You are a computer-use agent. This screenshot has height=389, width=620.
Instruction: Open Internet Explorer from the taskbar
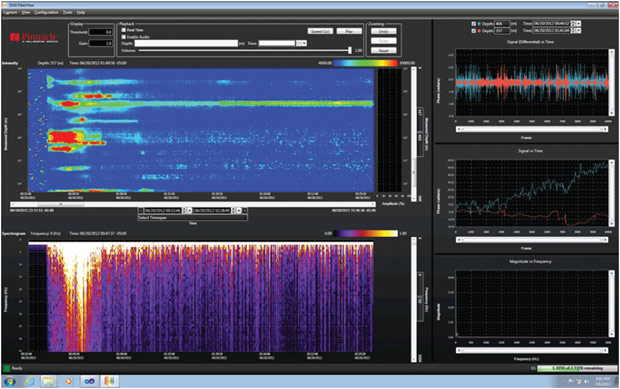pos(30,381)
